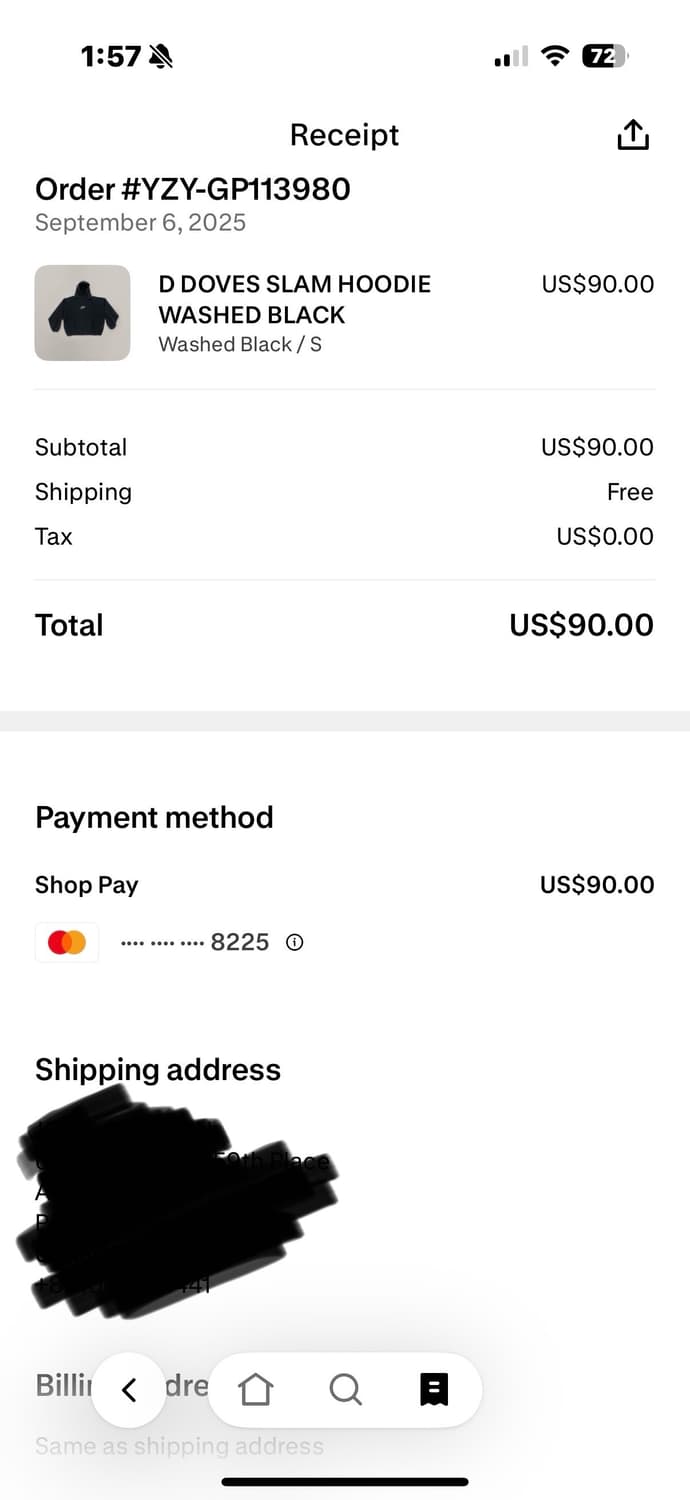Tap the silent mode bell icon
Screen dimensions: 690x1500
160,57
